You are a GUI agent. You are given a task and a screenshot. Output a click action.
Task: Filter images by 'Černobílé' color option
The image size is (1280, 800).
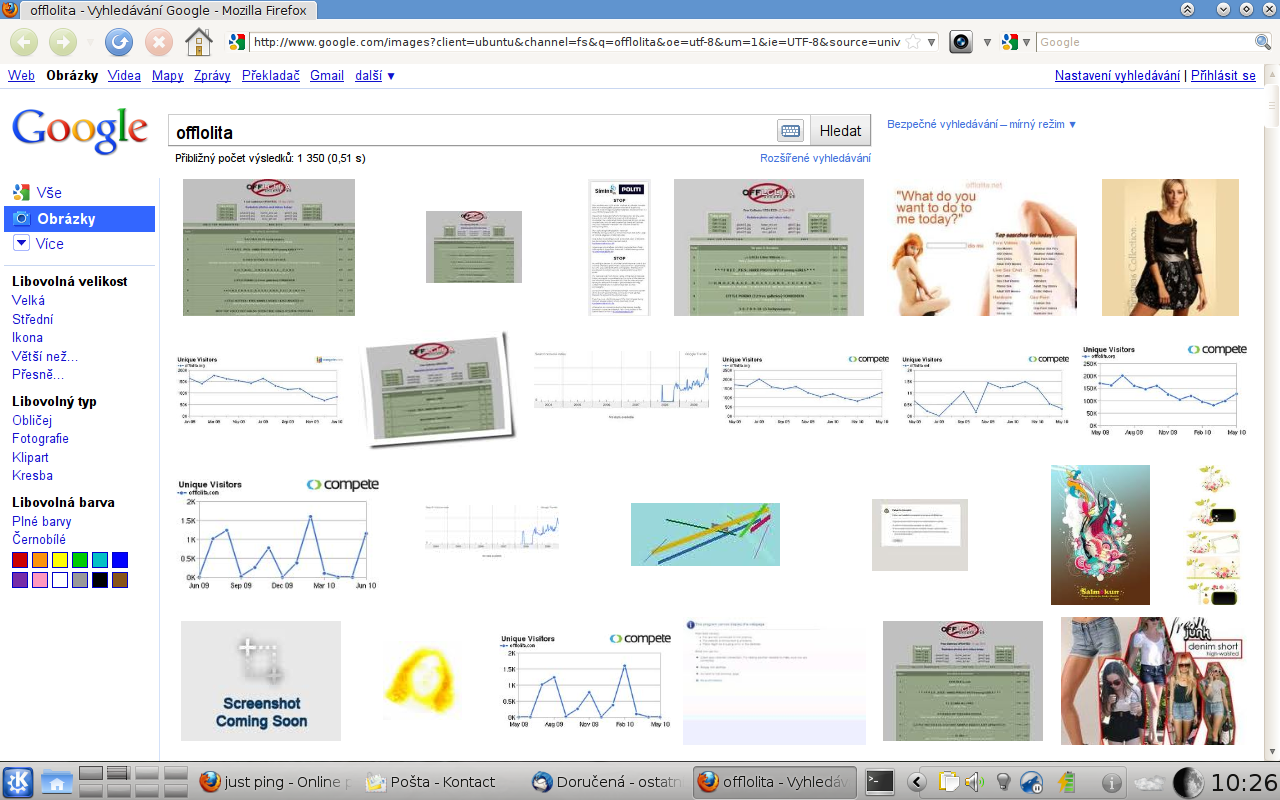39,539
